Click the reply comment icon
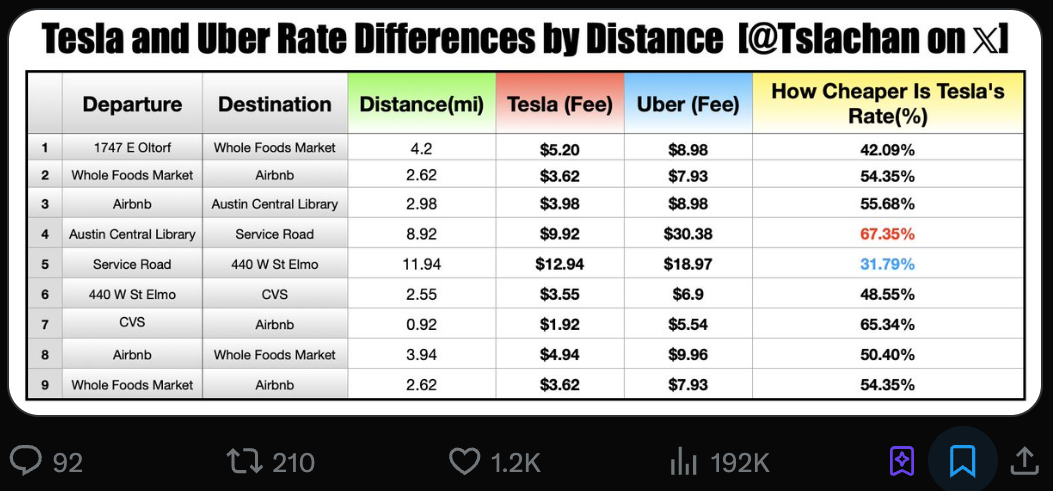Screen dimensions: 1054x492 (26, 461)
